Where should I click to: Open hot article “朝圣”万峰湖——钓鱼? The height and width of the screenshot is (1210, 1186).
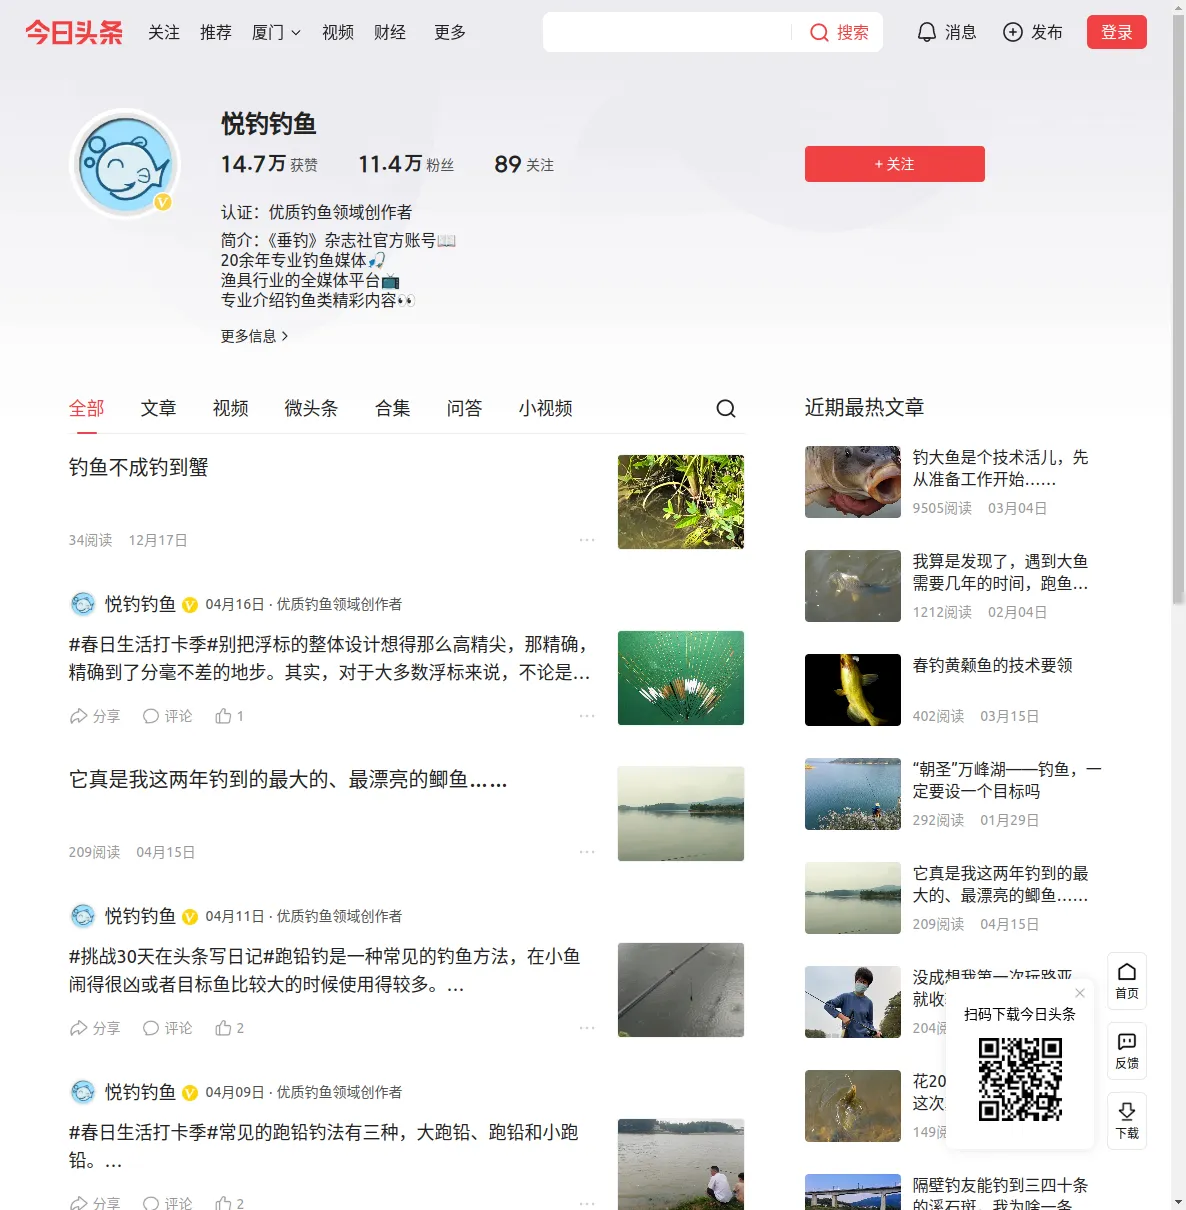tap(1007, 780)
